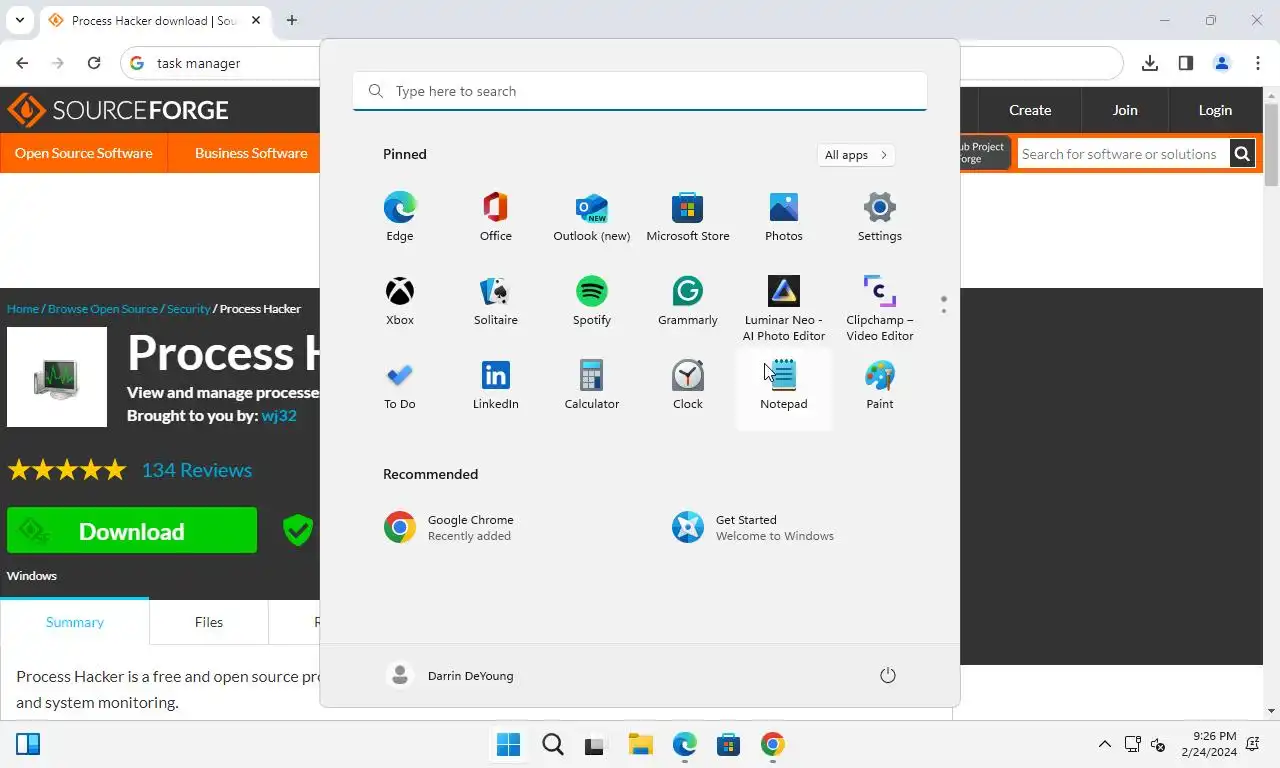Expand the All apps list
The height and width of the screenshot is (768, 1280).
point(856,155)
